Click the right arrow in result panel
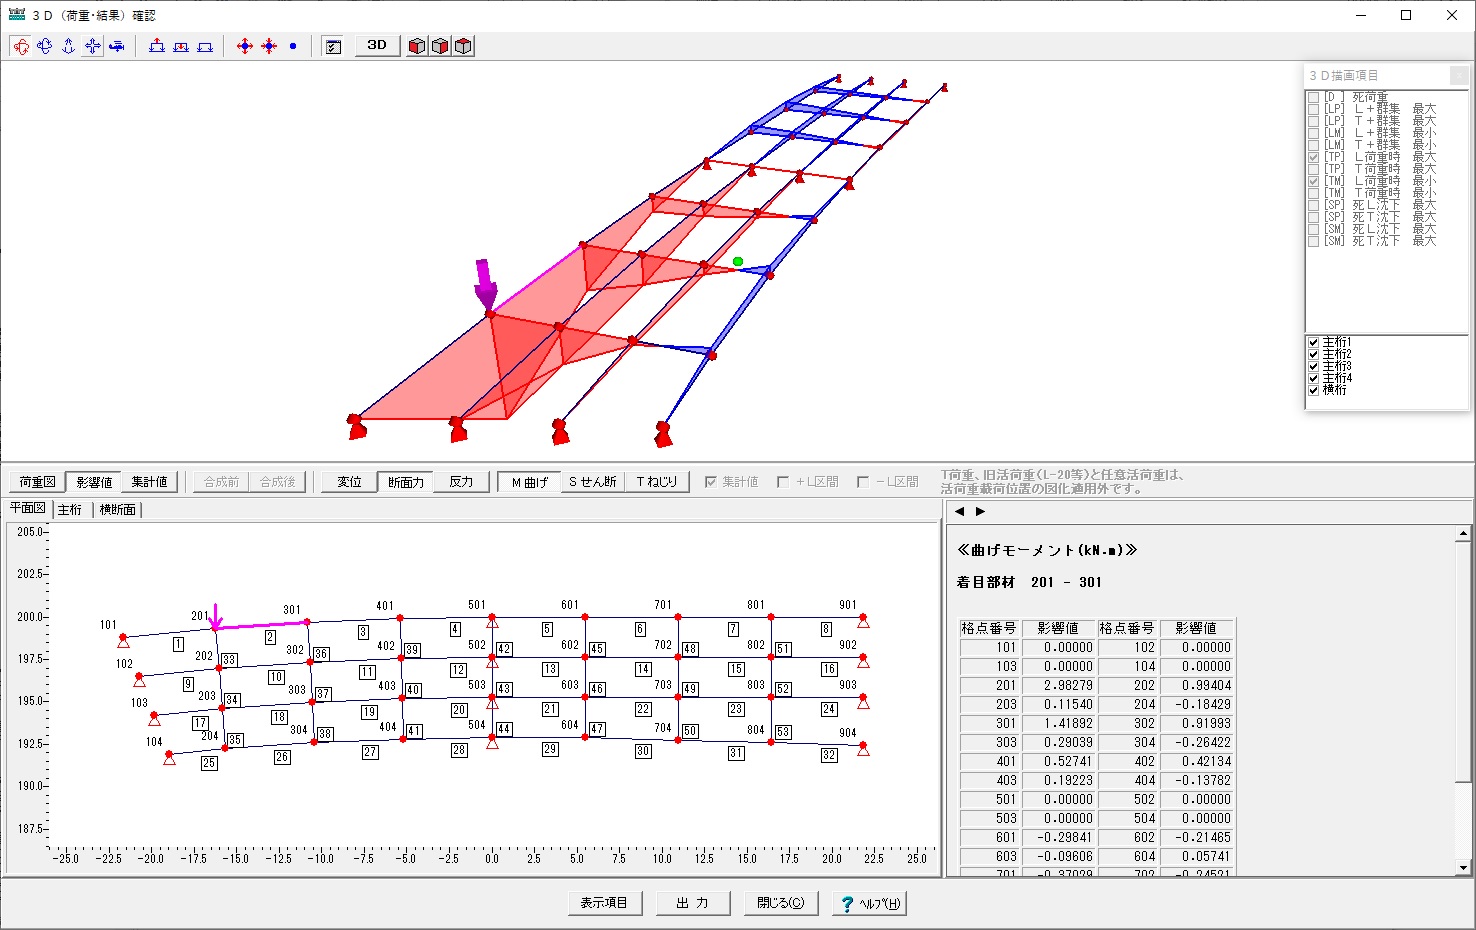The height and width of the screenshot is (930, 1476). [980, 511]
